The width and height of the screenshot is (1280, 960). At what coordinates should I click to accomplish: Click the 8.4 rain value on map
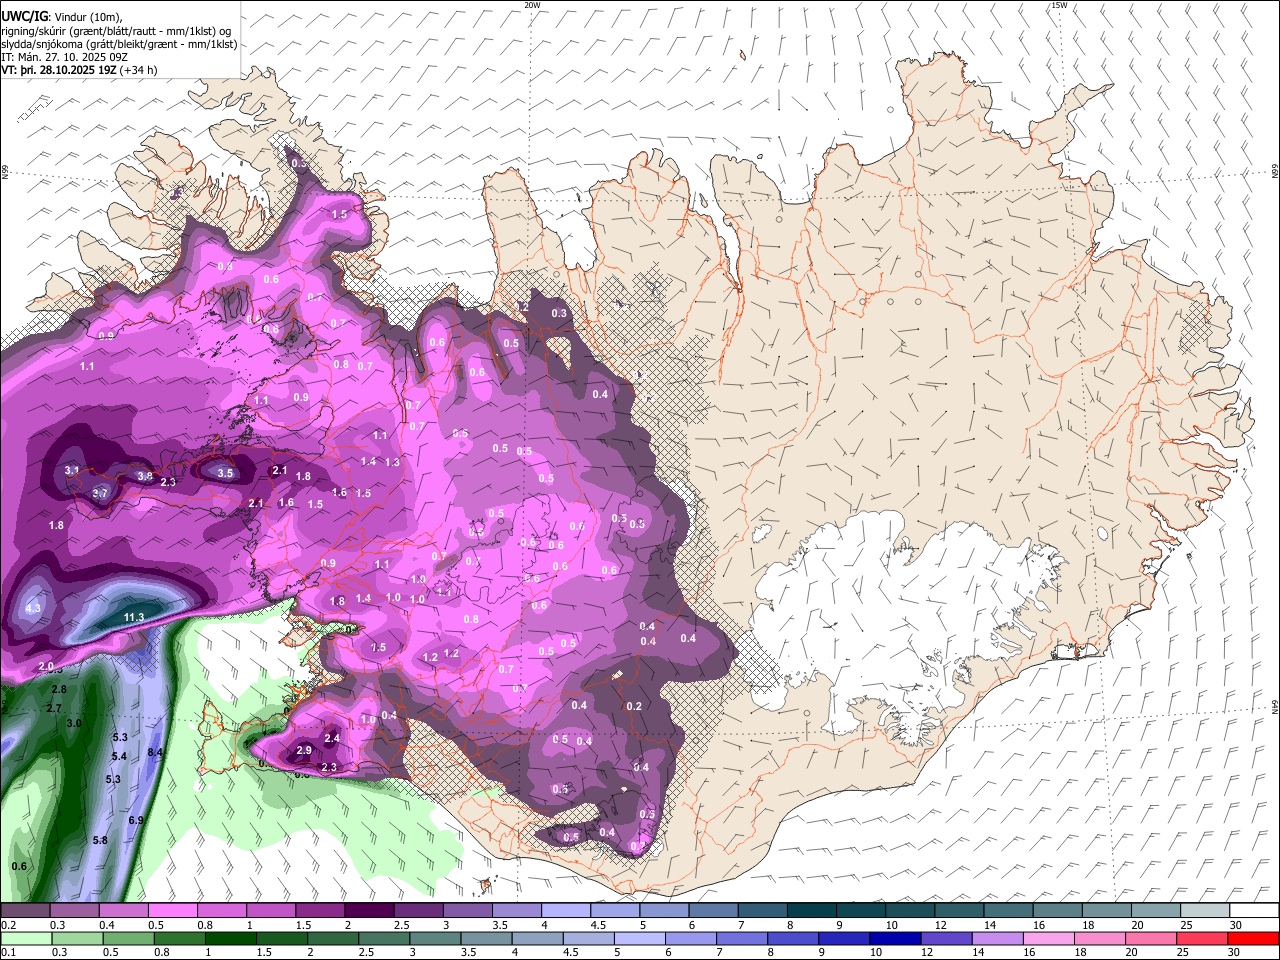click(x=155, y=752)
